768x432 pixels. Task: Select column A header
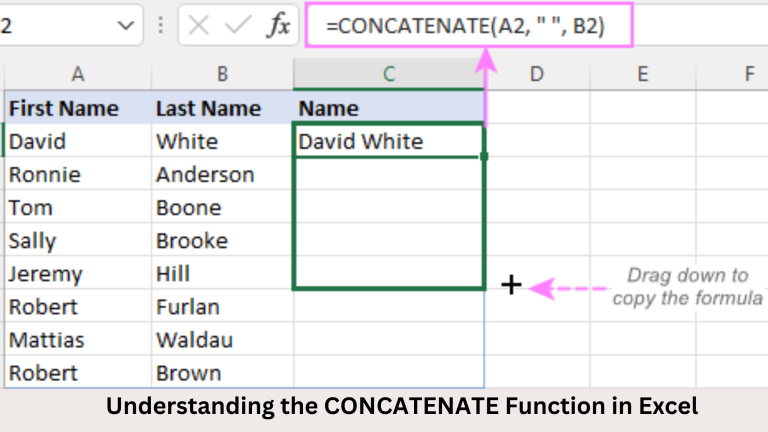click(x=76, y=73)
